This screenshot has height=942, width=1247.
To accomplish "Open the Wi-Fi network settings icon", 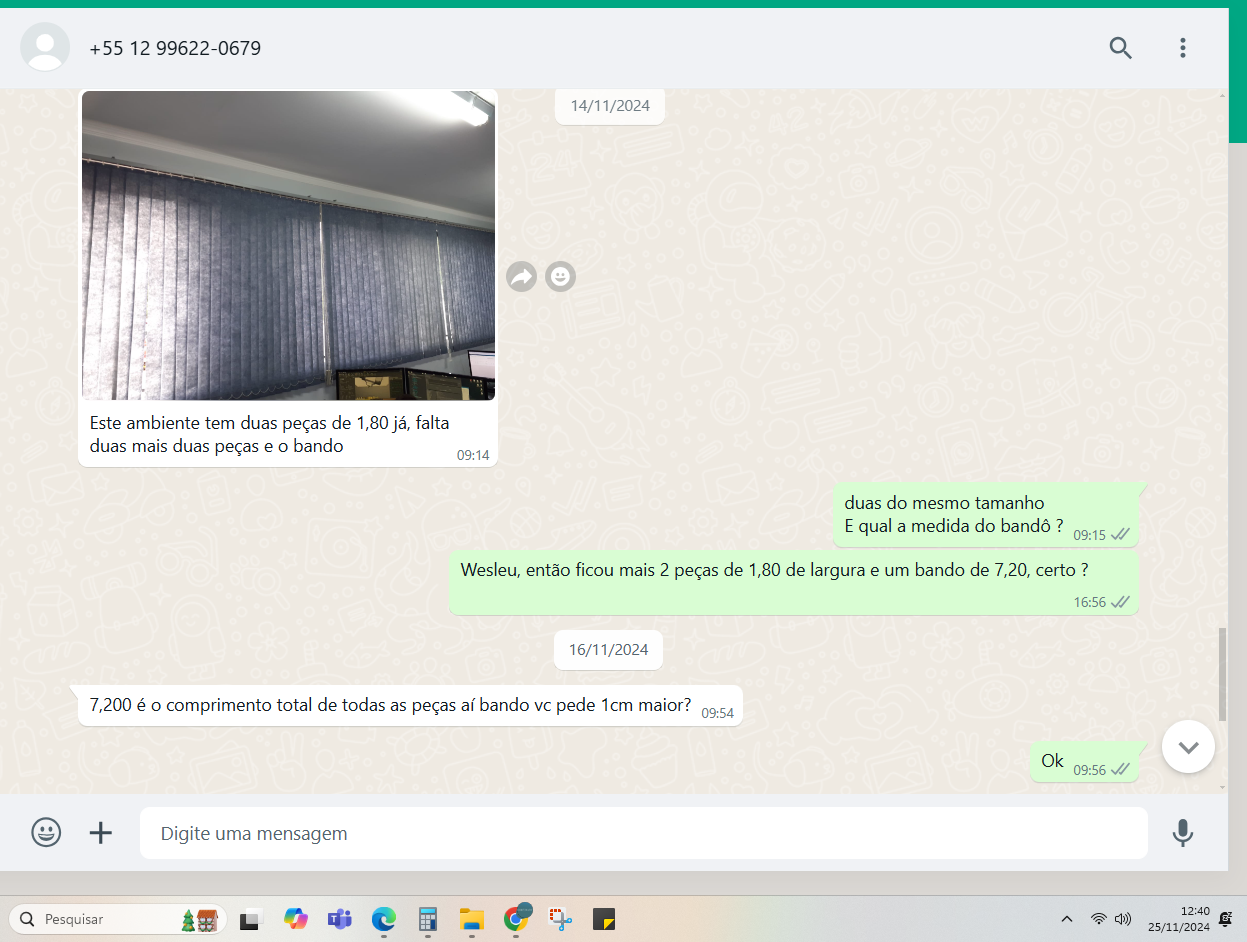I will pos(1098,919).
